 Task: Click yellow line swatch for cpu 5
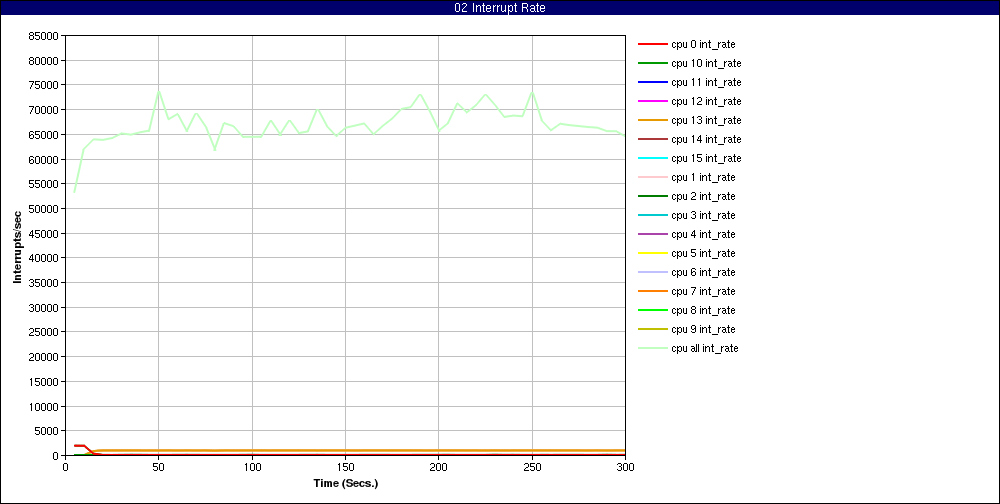click(652, 253)
